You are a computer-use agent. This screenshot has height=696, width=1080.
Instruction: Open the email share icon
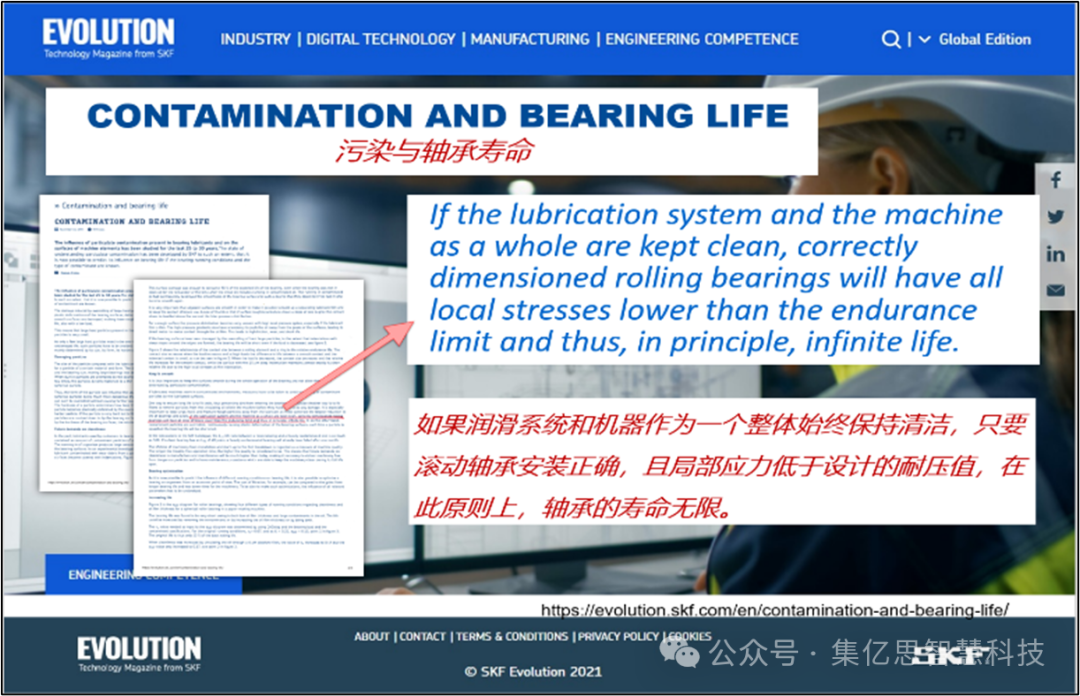click(x=1056, y=290)
